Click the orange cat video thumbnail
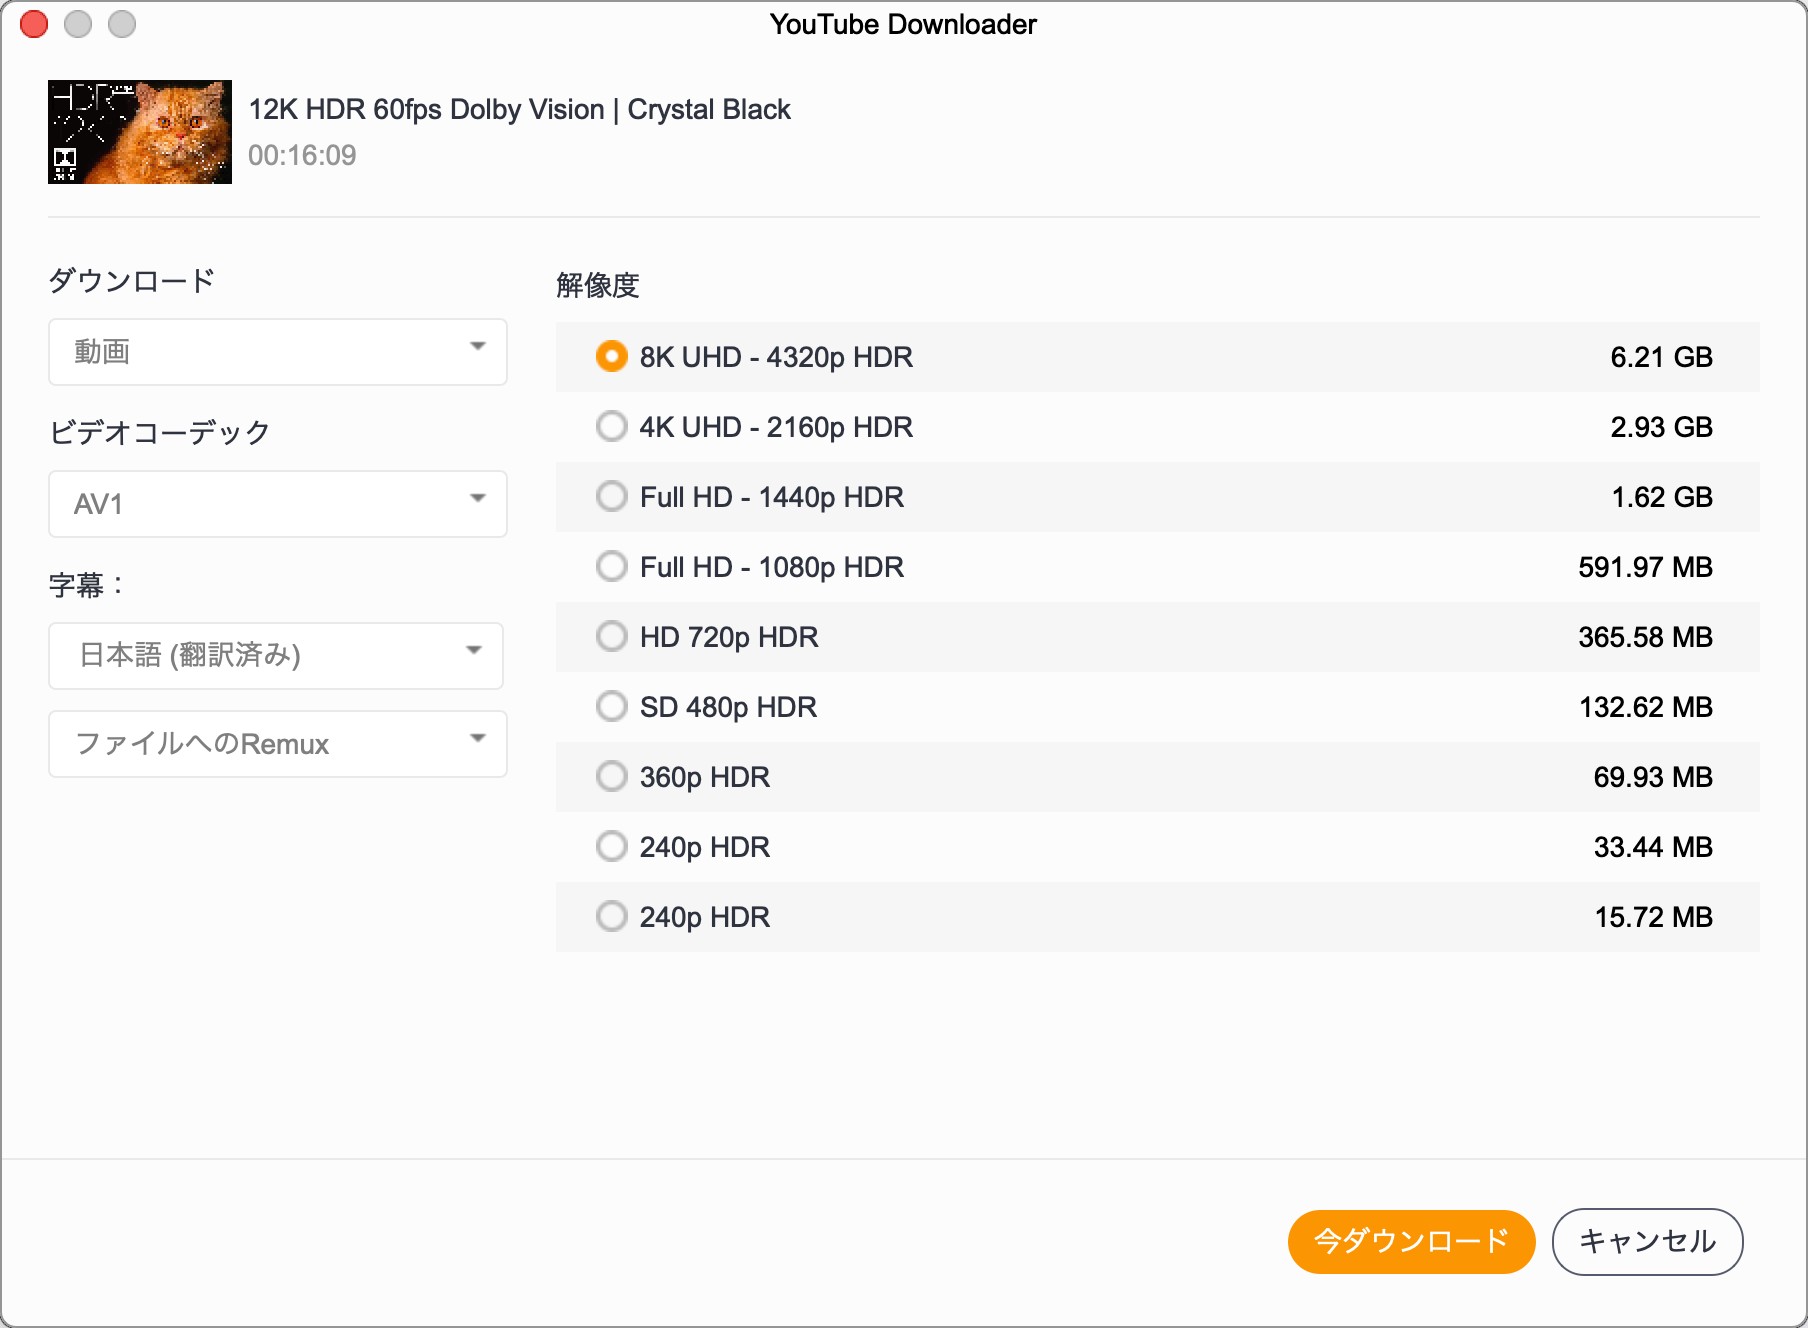This screenshot has height=1328, width=1808. (140, 132)
